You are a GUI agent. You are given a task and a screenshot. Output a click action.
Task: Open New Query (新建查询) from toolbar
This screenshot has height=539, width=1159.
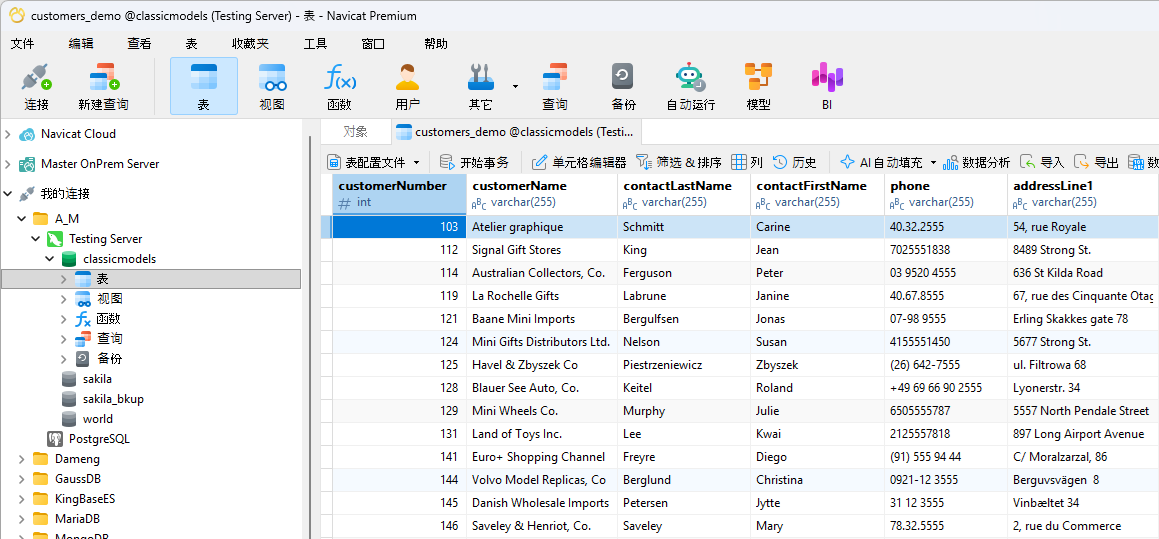(103, 77)
